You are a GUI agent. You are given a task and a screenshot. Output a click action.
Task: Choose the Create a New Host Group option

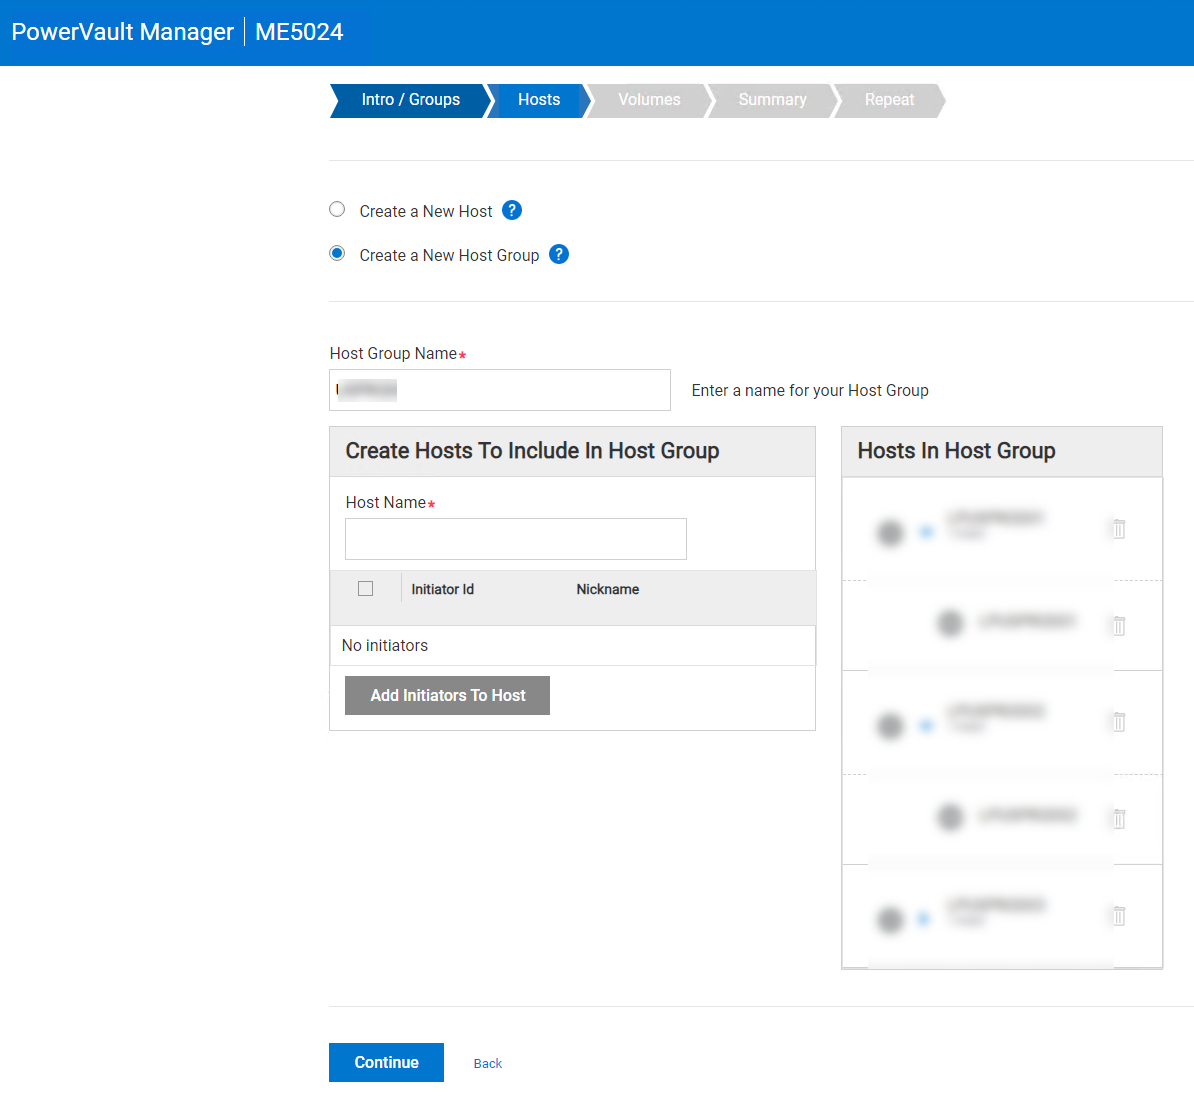[337, 254]
